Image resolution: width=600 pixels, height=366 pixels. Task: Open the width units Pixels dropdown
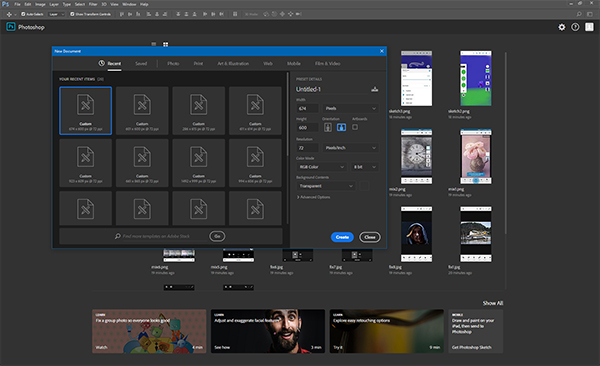351,108
